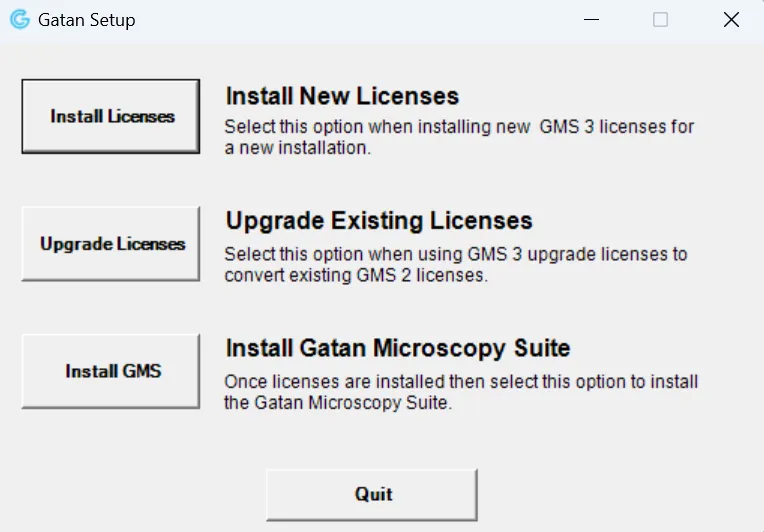The height and width of the screenshot is (532, 764).
Task: Start a new GMS 3 license installation
Action: (x=111, y=116)
